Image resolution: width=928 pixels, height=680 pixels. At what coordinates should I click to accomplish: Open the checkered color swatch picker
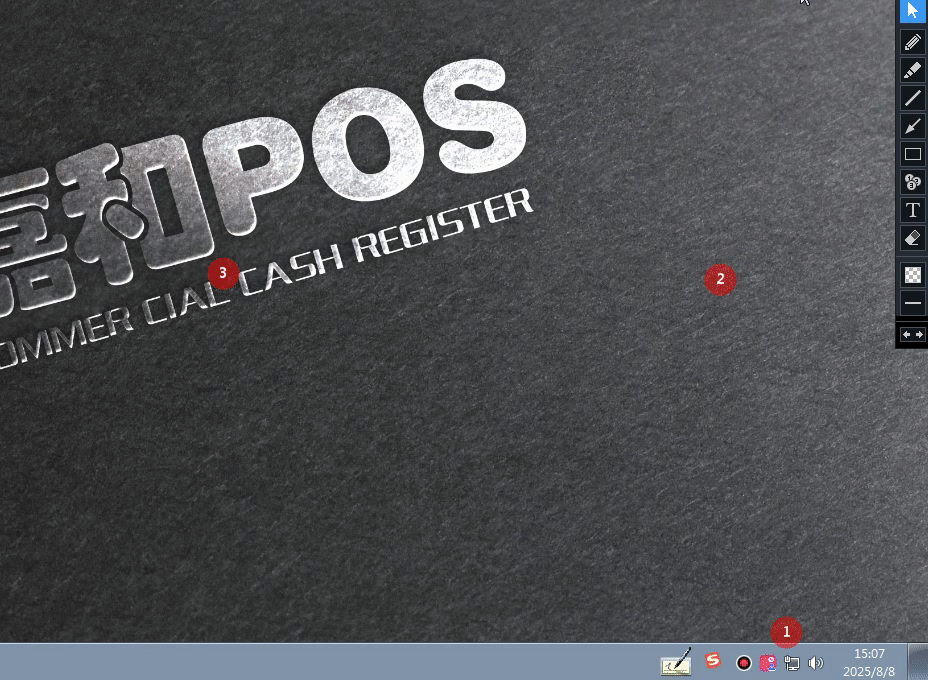tap(912, 274)
